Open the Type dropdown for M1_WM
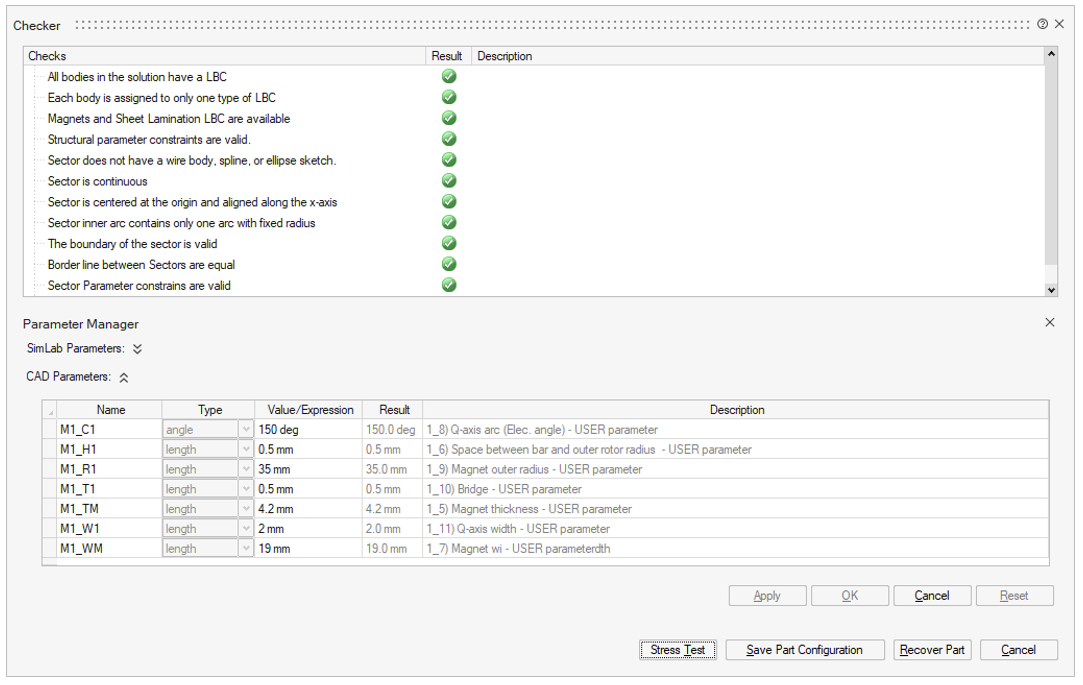Screen dimensions: 1083x685 (x=246, y=549)
